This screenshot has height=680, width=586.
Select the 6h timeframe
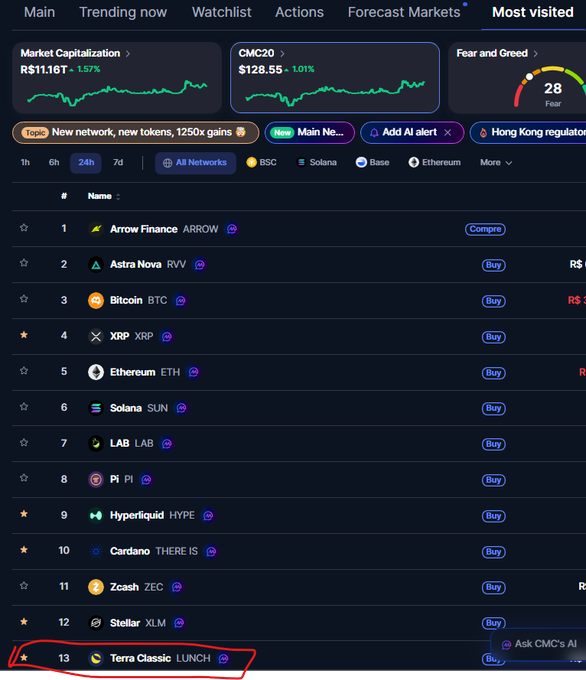pyautogui.click(x=54, y=163)
